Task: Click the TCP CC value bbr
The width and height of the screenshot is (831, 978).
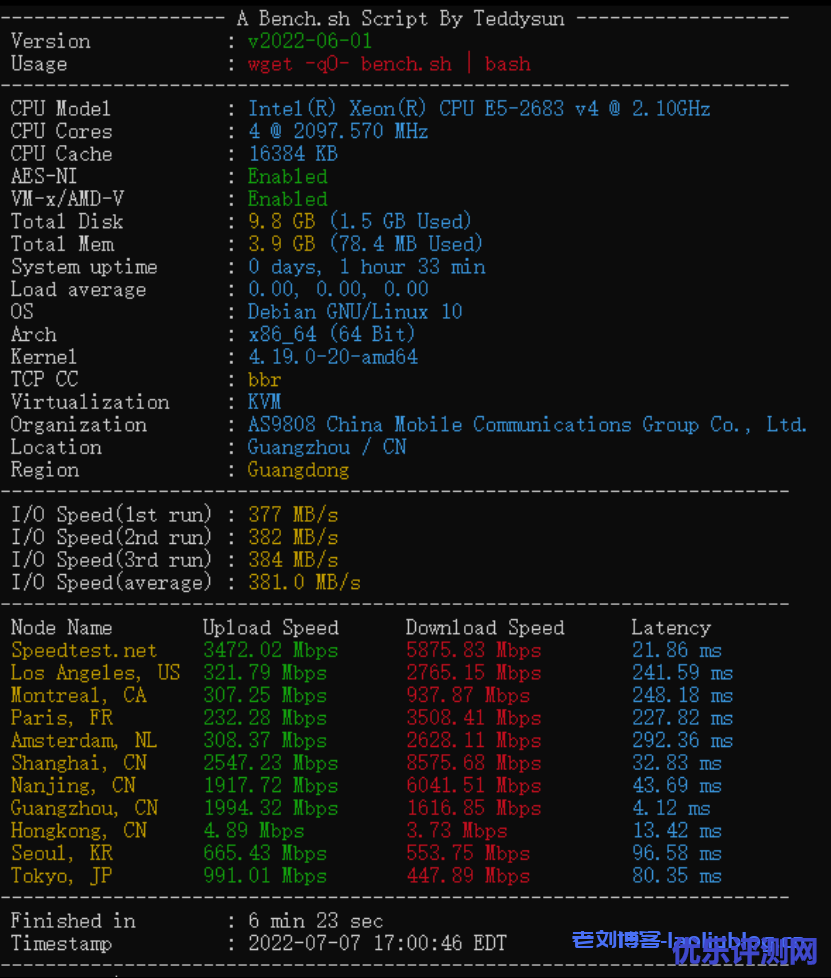Action: [x=264, y=380]
